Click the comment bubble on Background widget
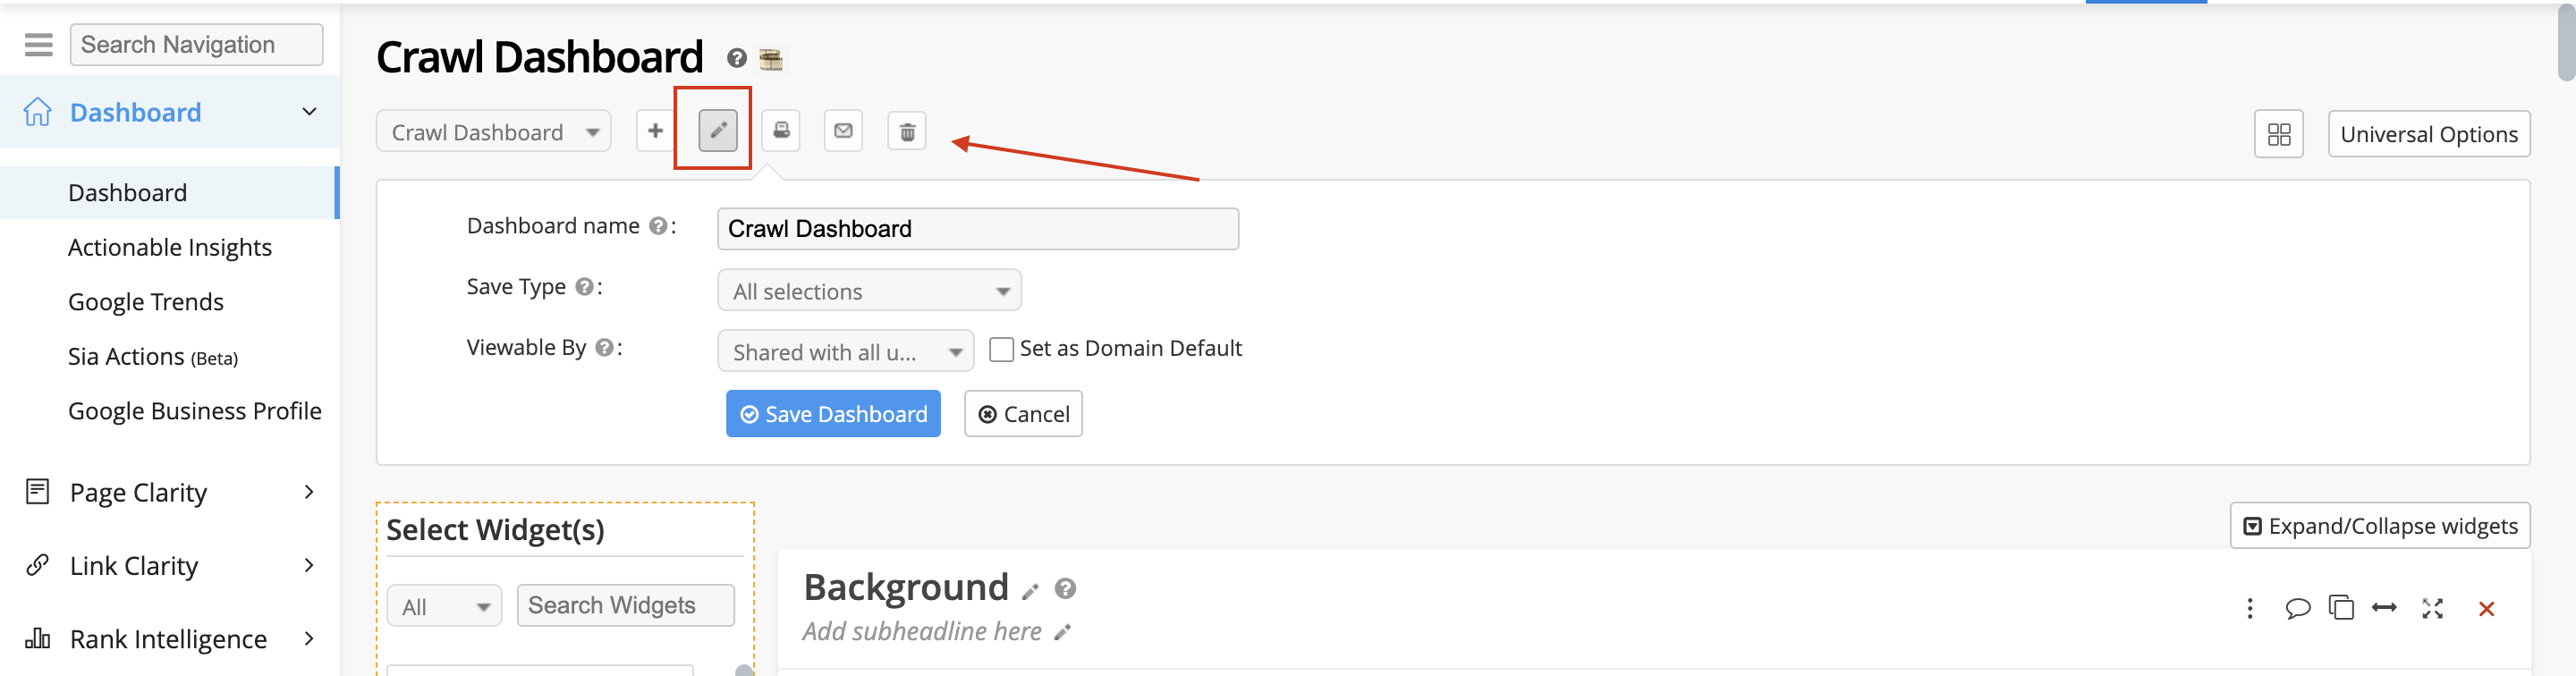Image resolution: width=2576 pixels, height=676 pixels. coord(2297,608)
